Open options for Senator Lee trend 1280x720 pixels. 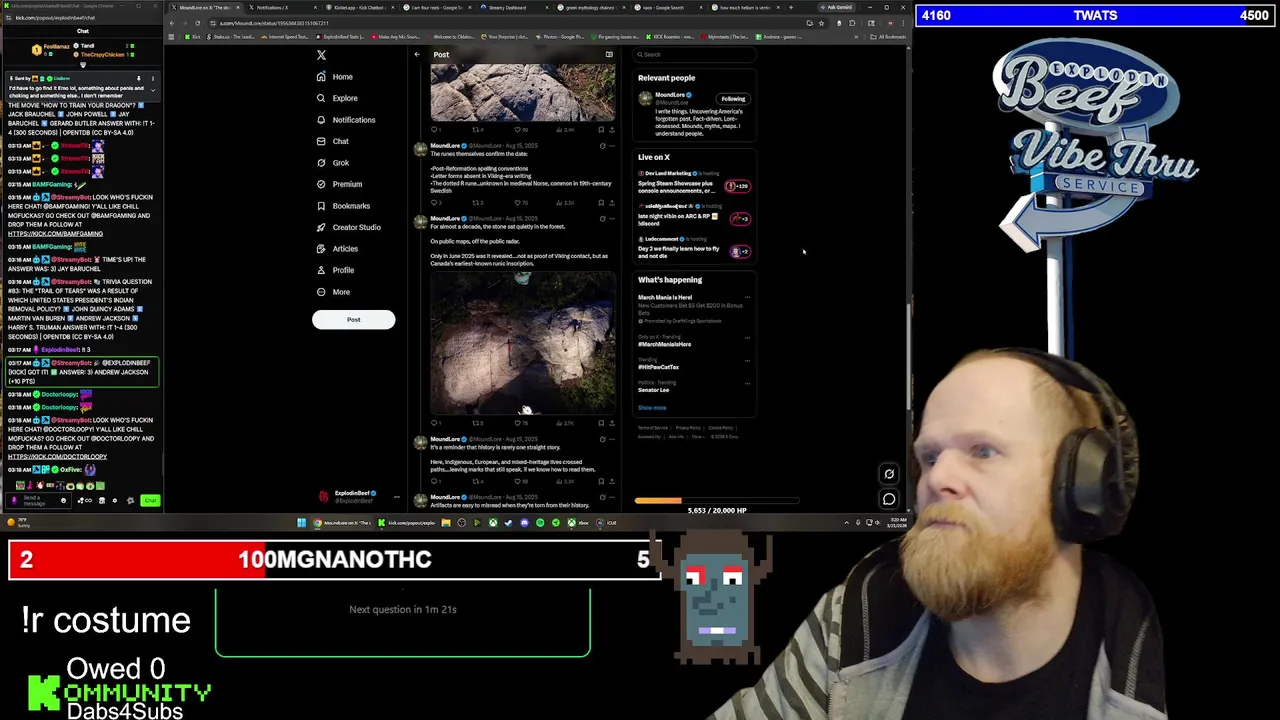pos(747,384)
